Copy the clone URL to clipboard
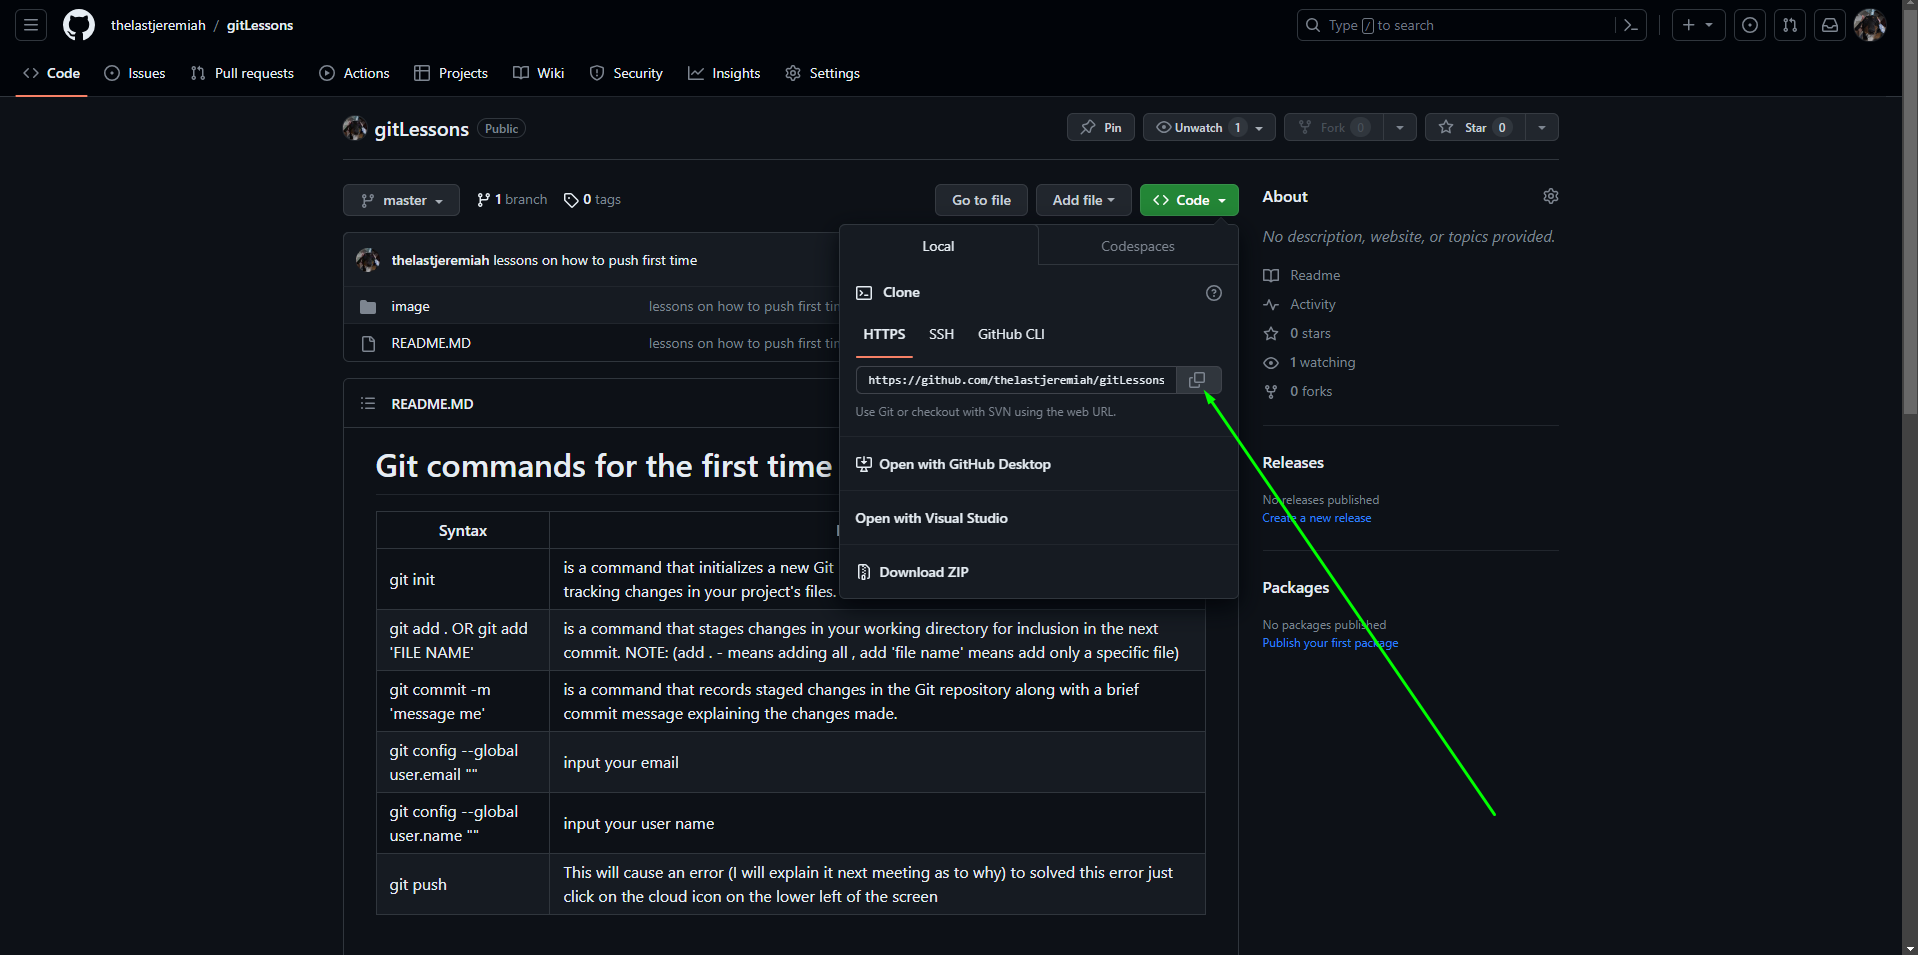The image size is (1918, 955). pyautogui.click(x=1197, y=380)
